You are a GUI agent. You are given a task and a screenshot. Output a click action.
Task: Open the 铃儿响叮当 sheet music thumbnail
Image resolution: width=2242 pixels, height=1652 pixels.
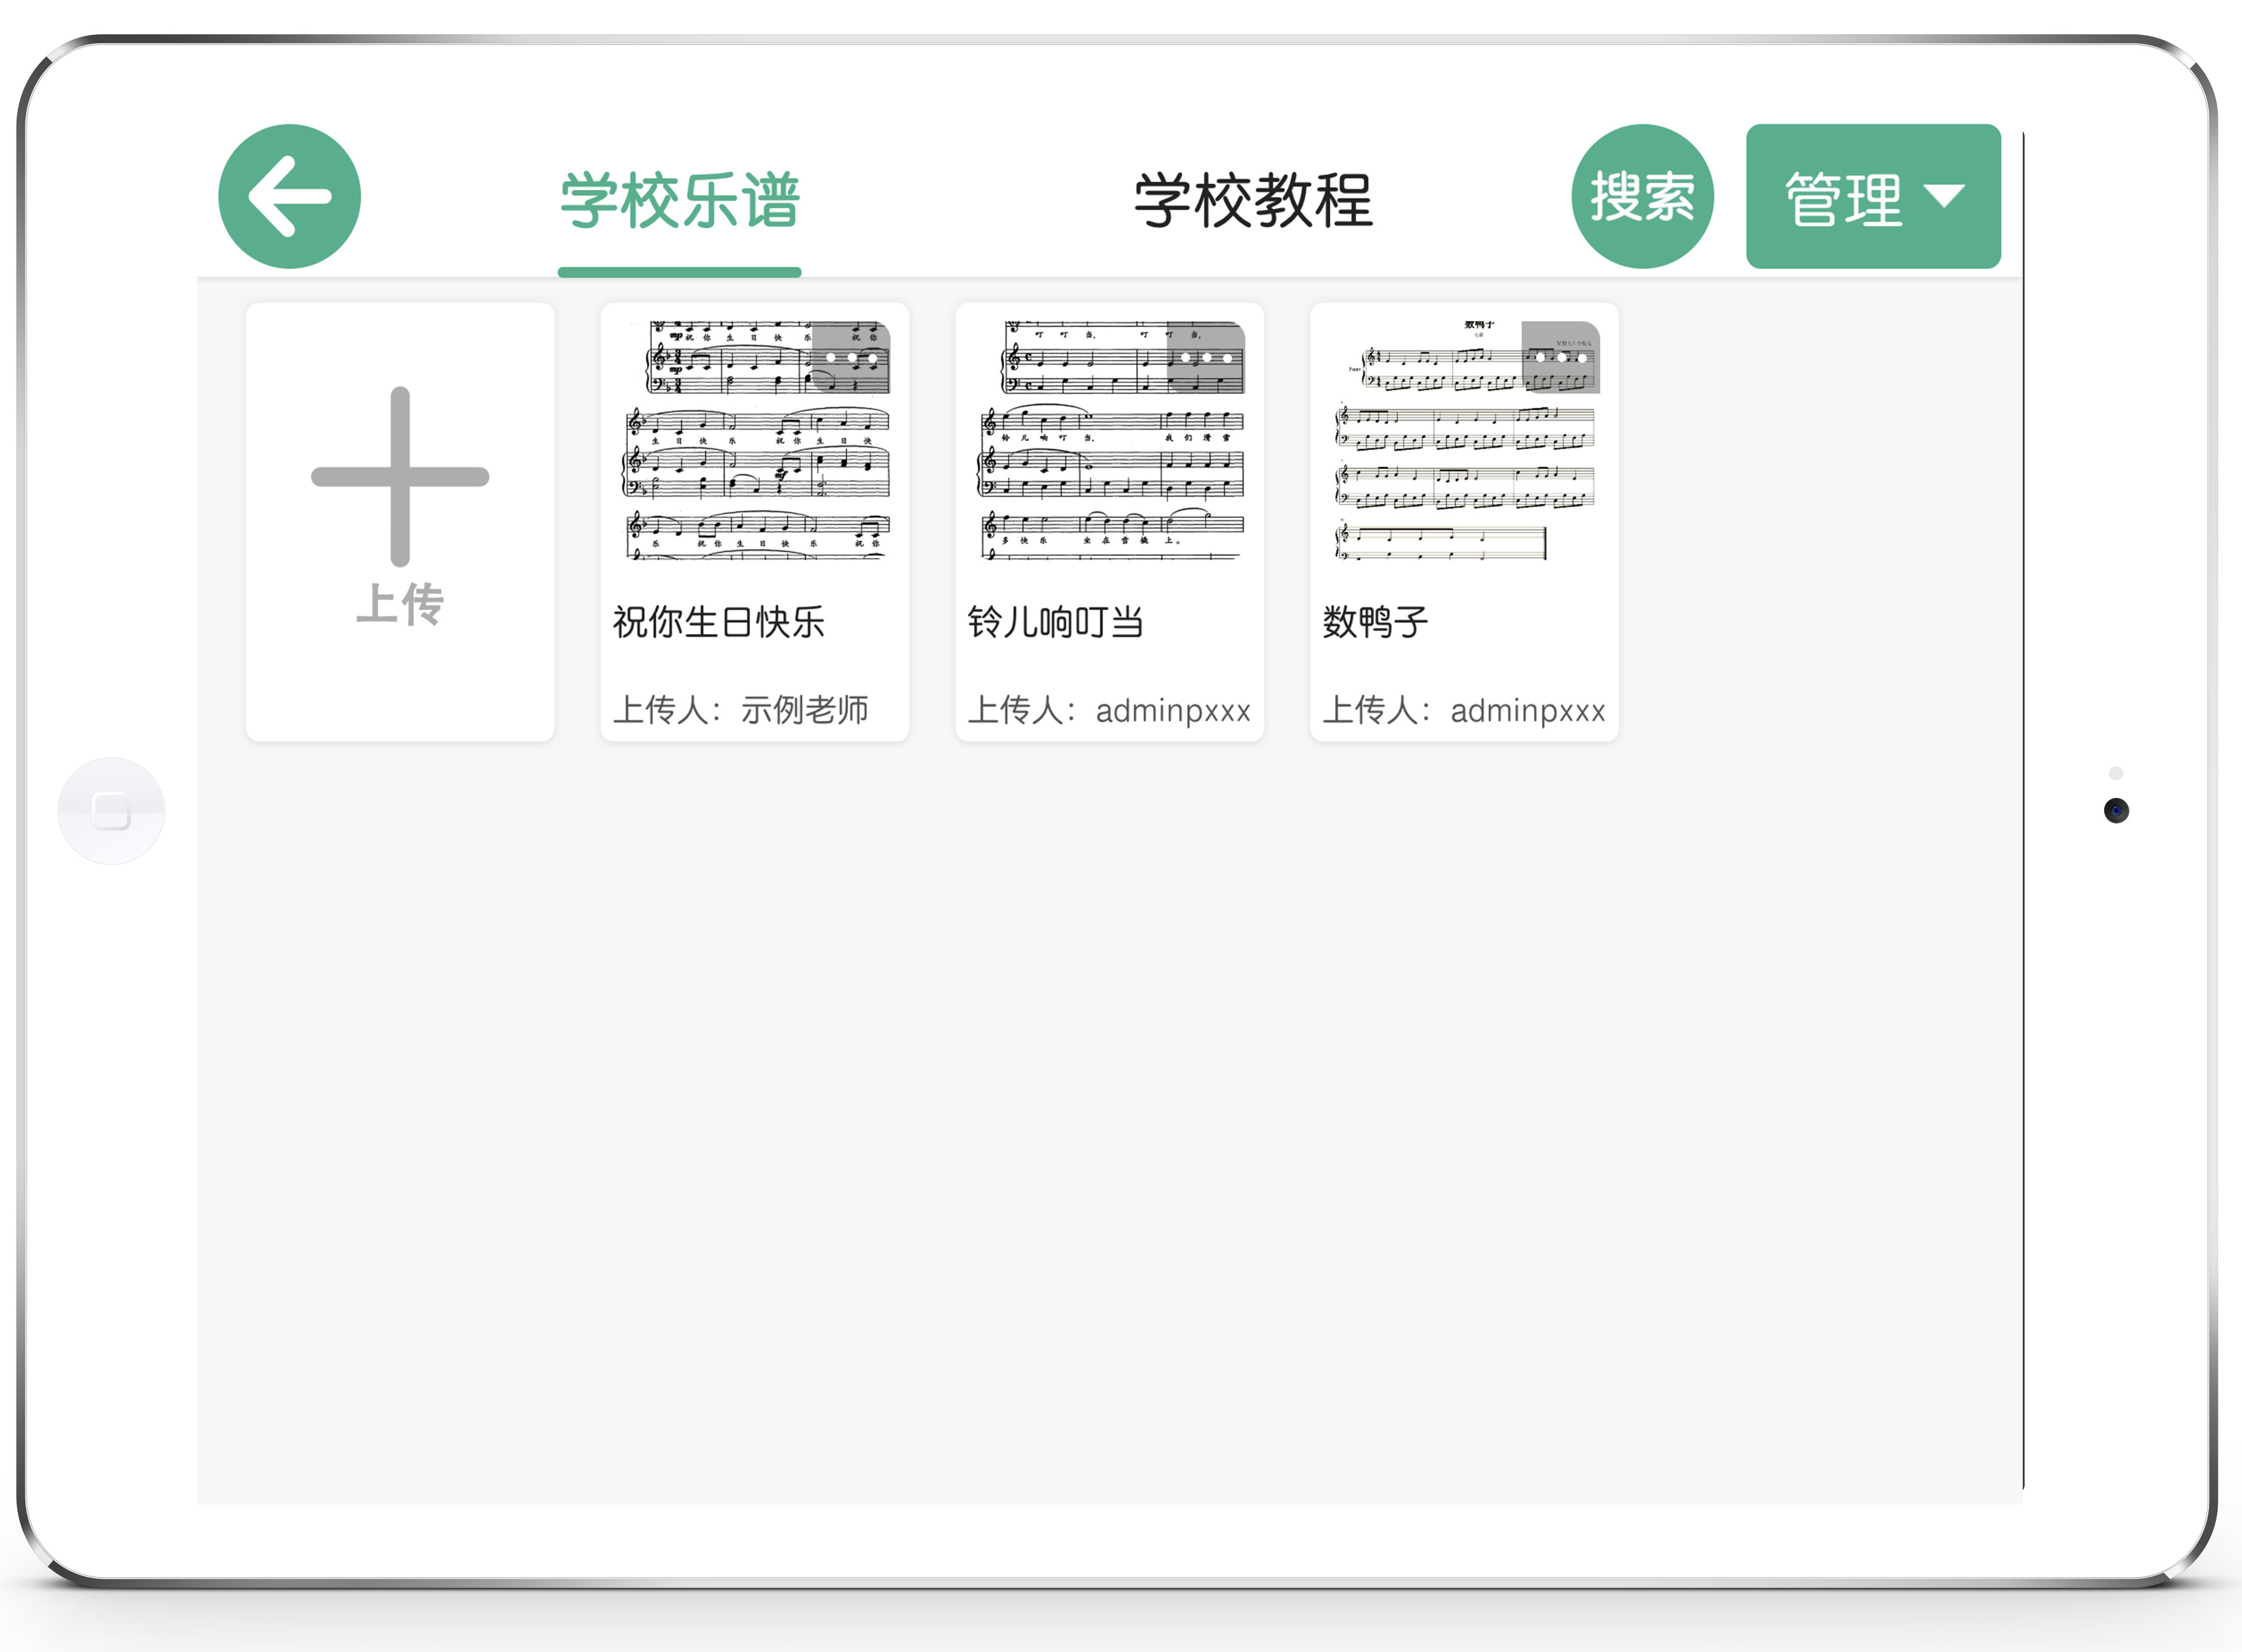coord(1110,440)
